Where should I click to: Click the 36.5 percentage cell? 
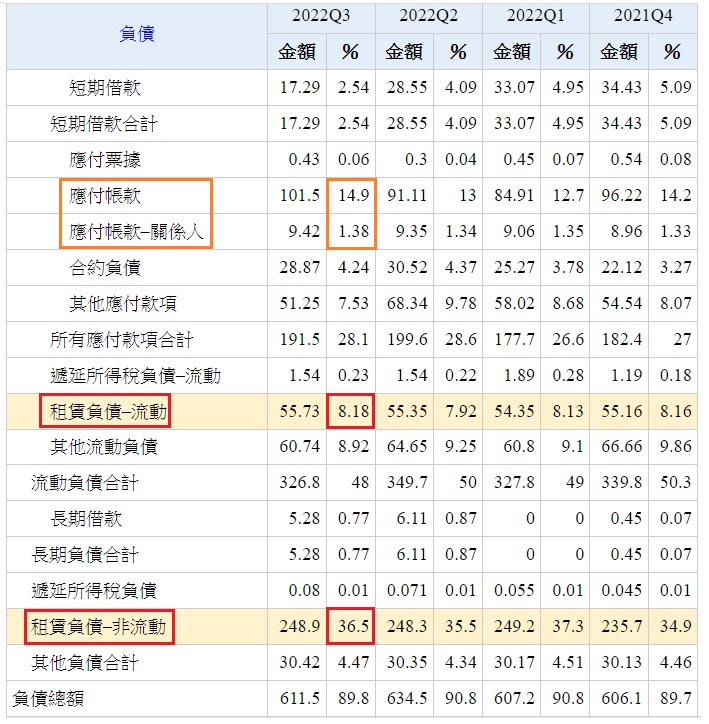pyautogui.click(x=353, y=627)
